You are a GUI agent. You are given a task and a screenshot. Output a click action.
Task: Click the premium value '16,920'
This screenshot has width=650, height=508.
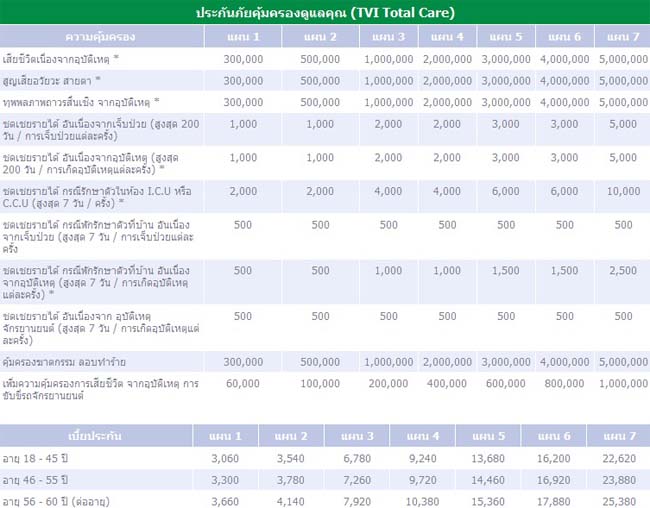coord(554,480)
